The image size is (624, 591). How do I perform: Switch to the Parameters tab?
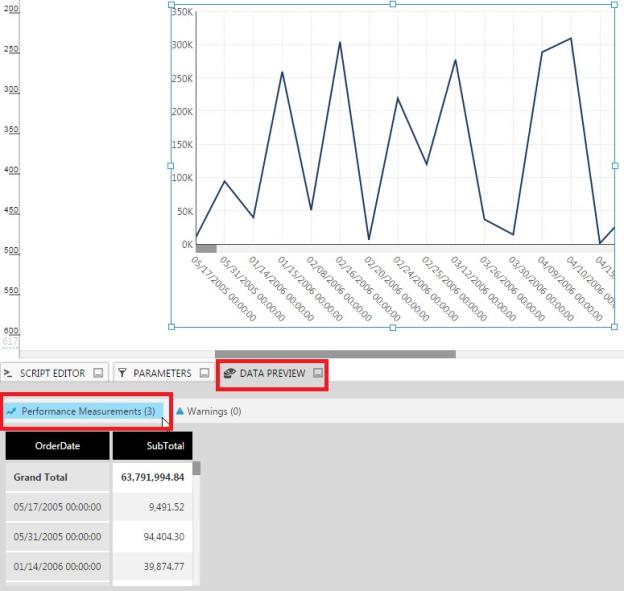(162, 373)
